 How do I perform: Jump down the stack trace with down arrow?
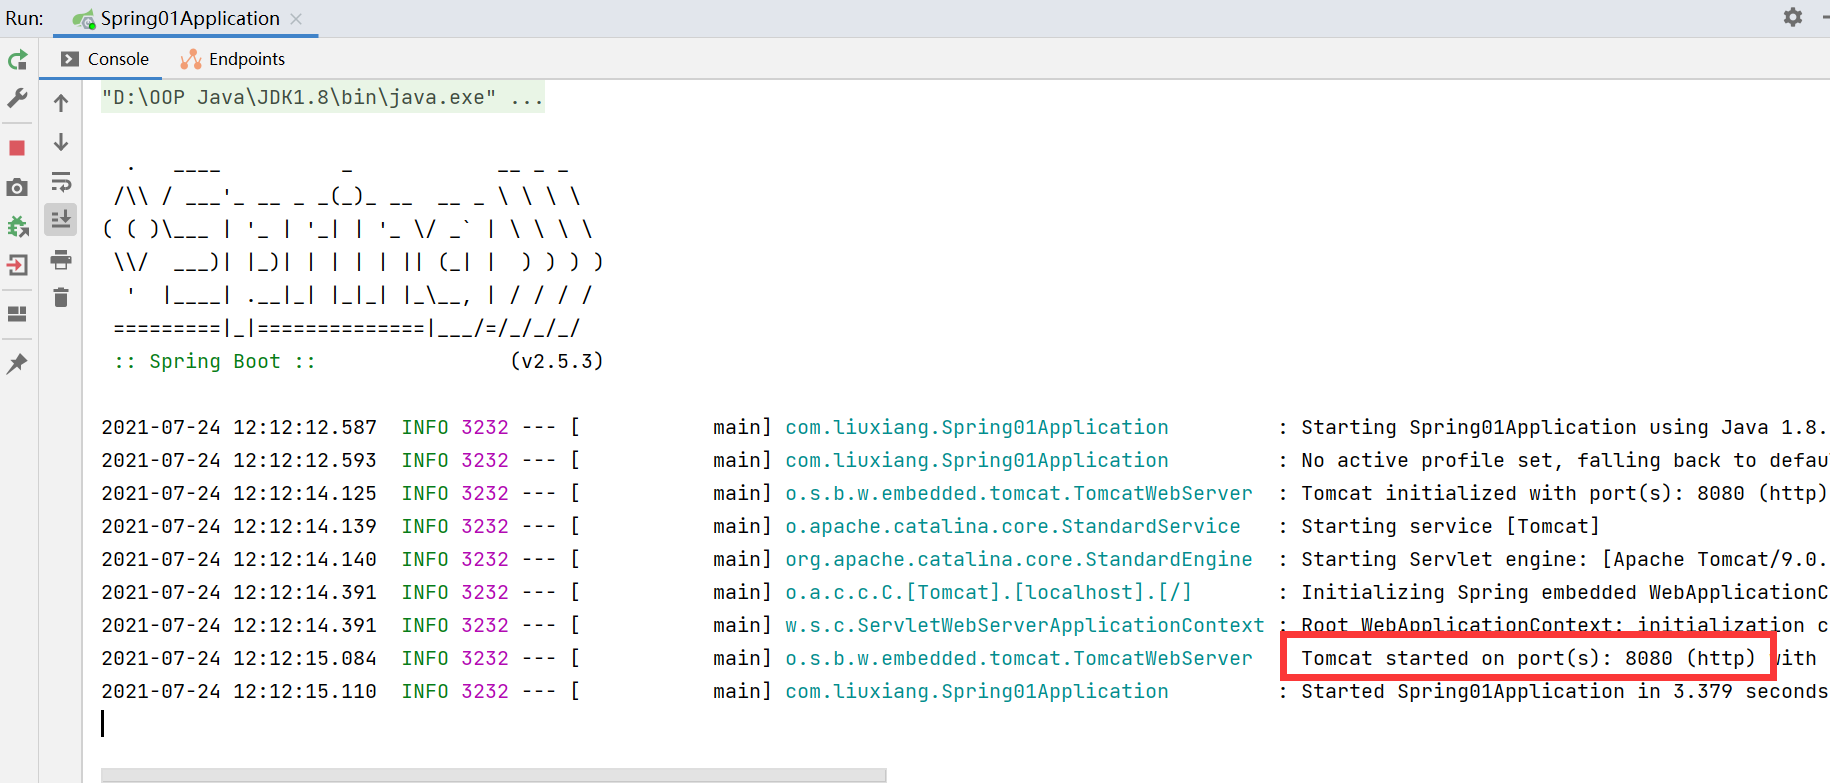click(61, 142)
